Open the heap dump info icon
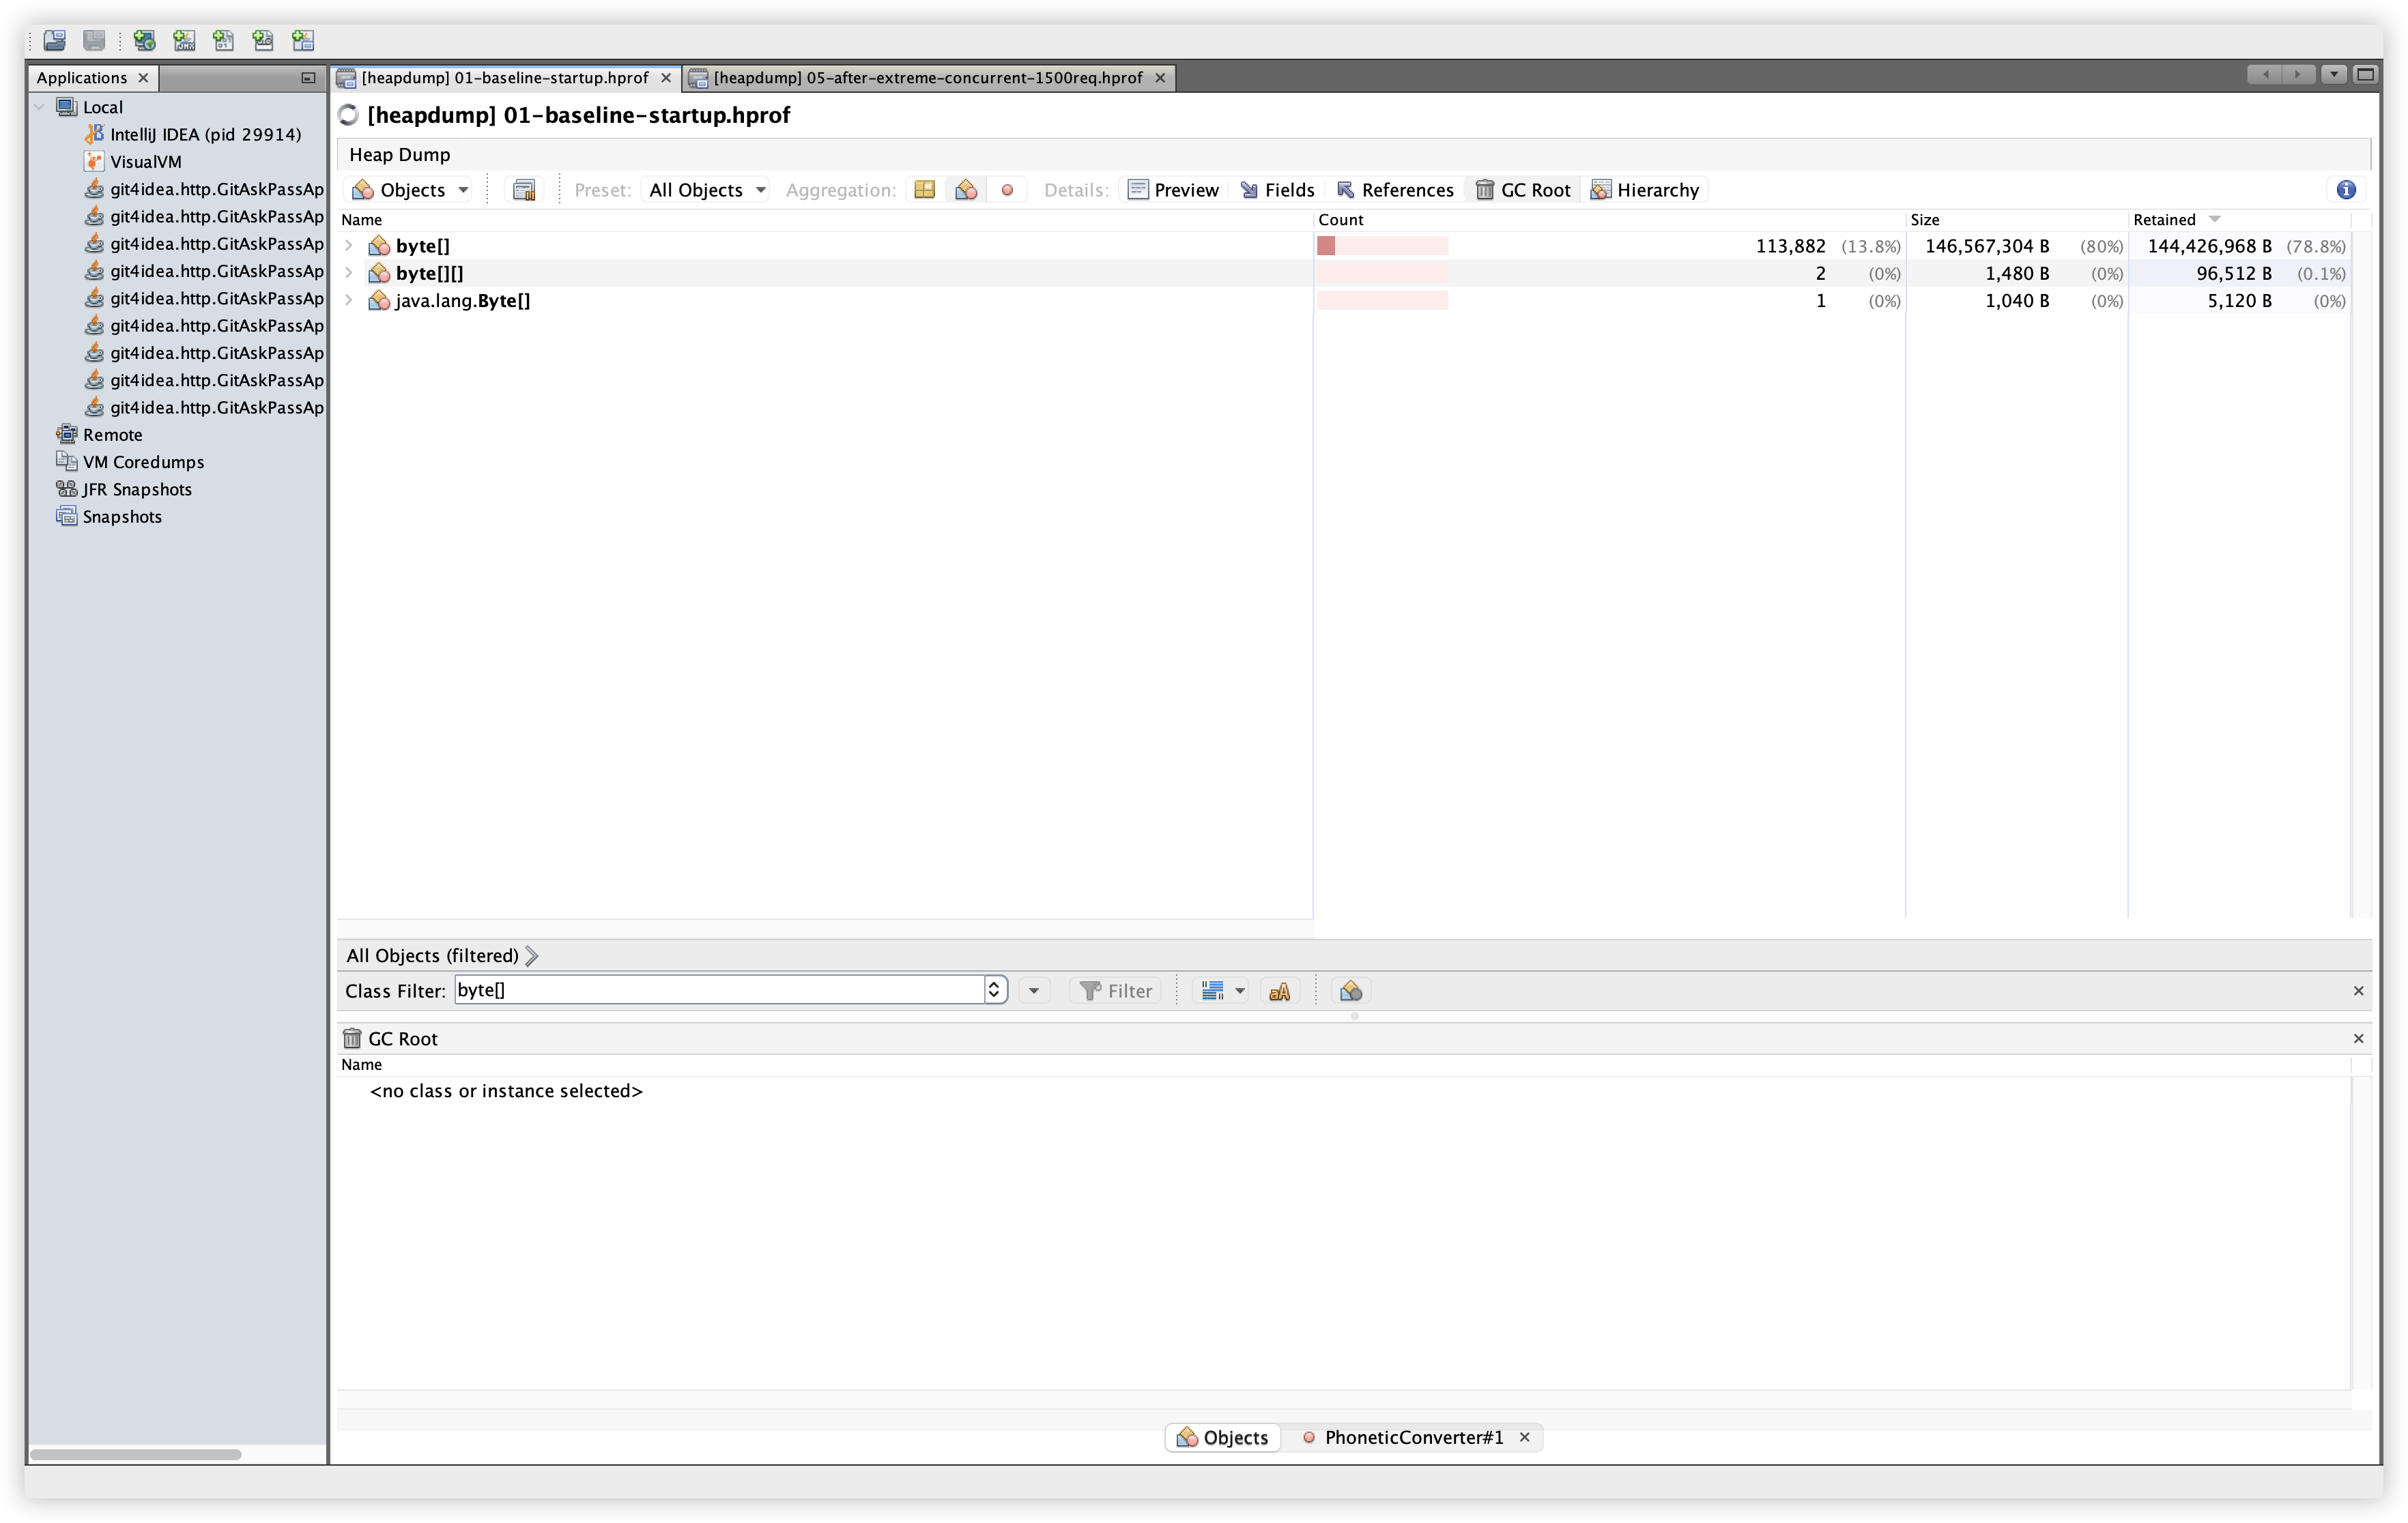Screen dimensions: 2408x1523 [2346, 190]
